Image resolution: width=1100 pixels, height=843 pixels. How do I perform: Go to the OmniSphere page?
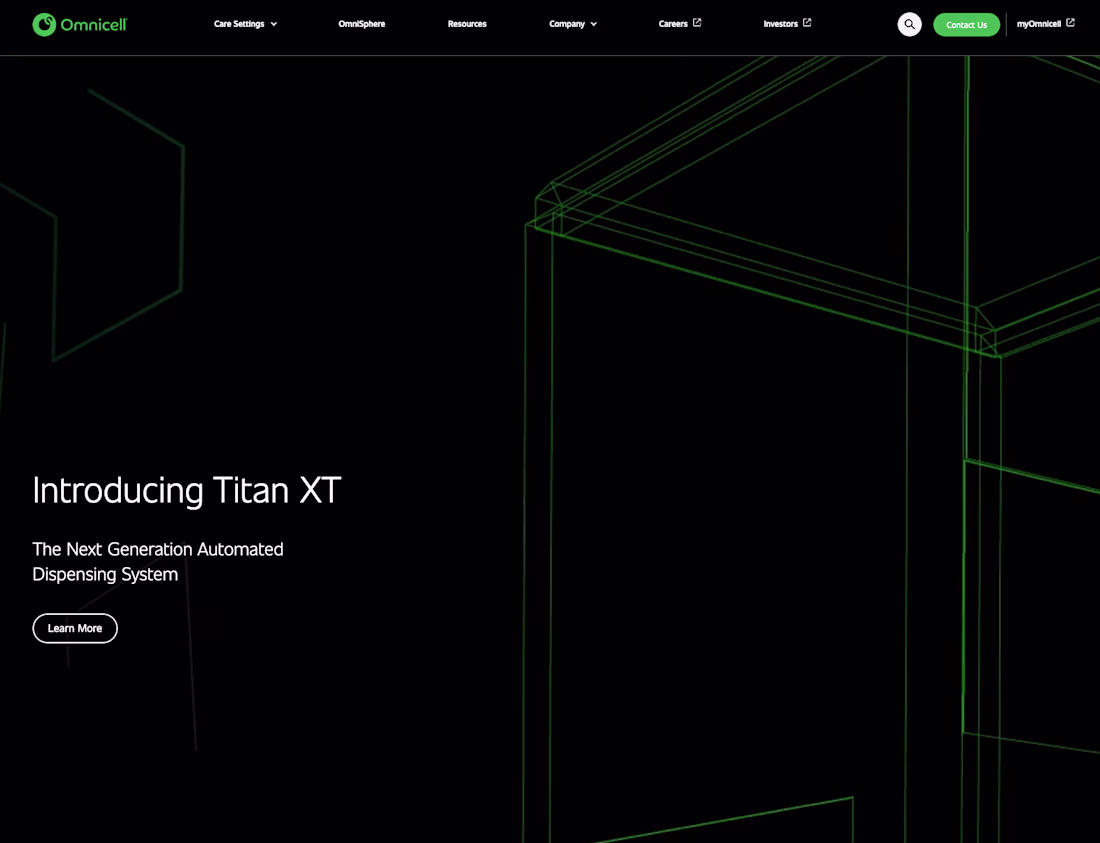361,24
